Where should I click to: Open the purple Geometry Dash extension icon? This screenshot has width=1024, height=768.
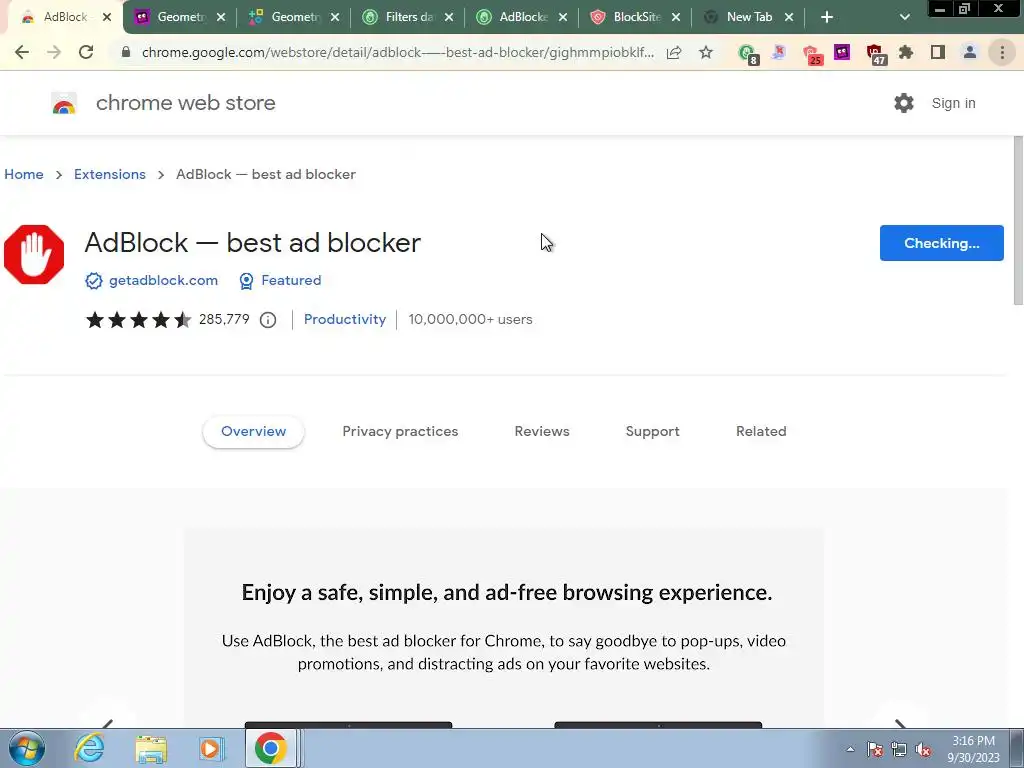coord(842,52)
